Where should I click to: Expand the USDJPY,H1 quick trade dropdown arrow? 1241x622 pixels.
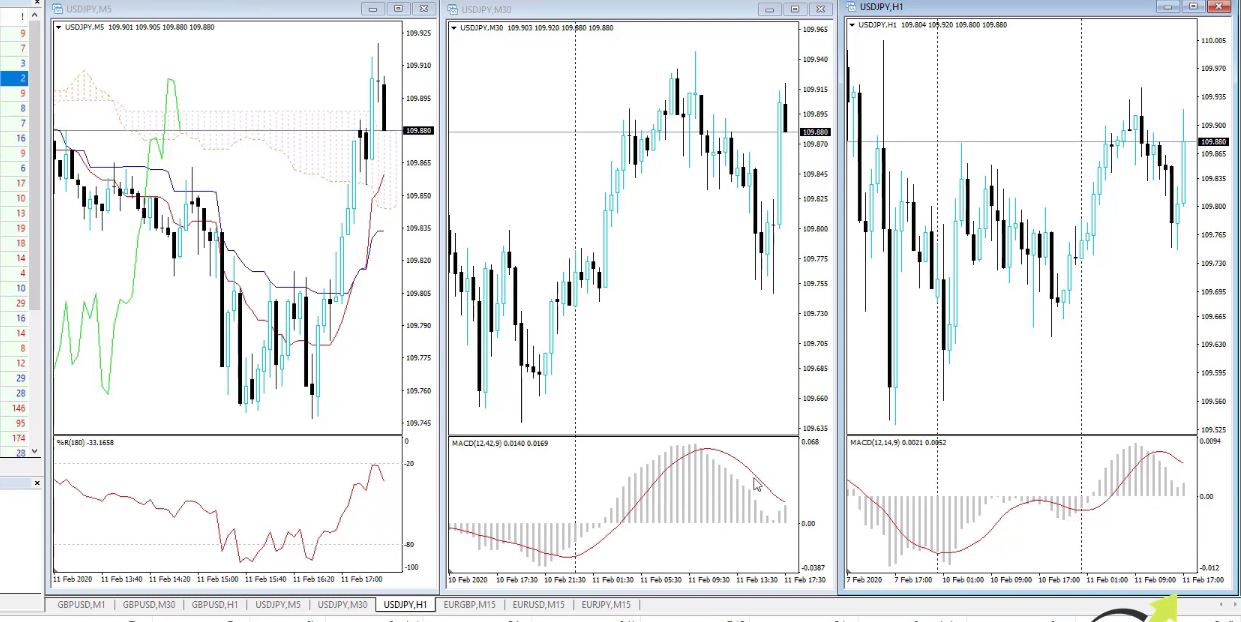coord(852,25)
